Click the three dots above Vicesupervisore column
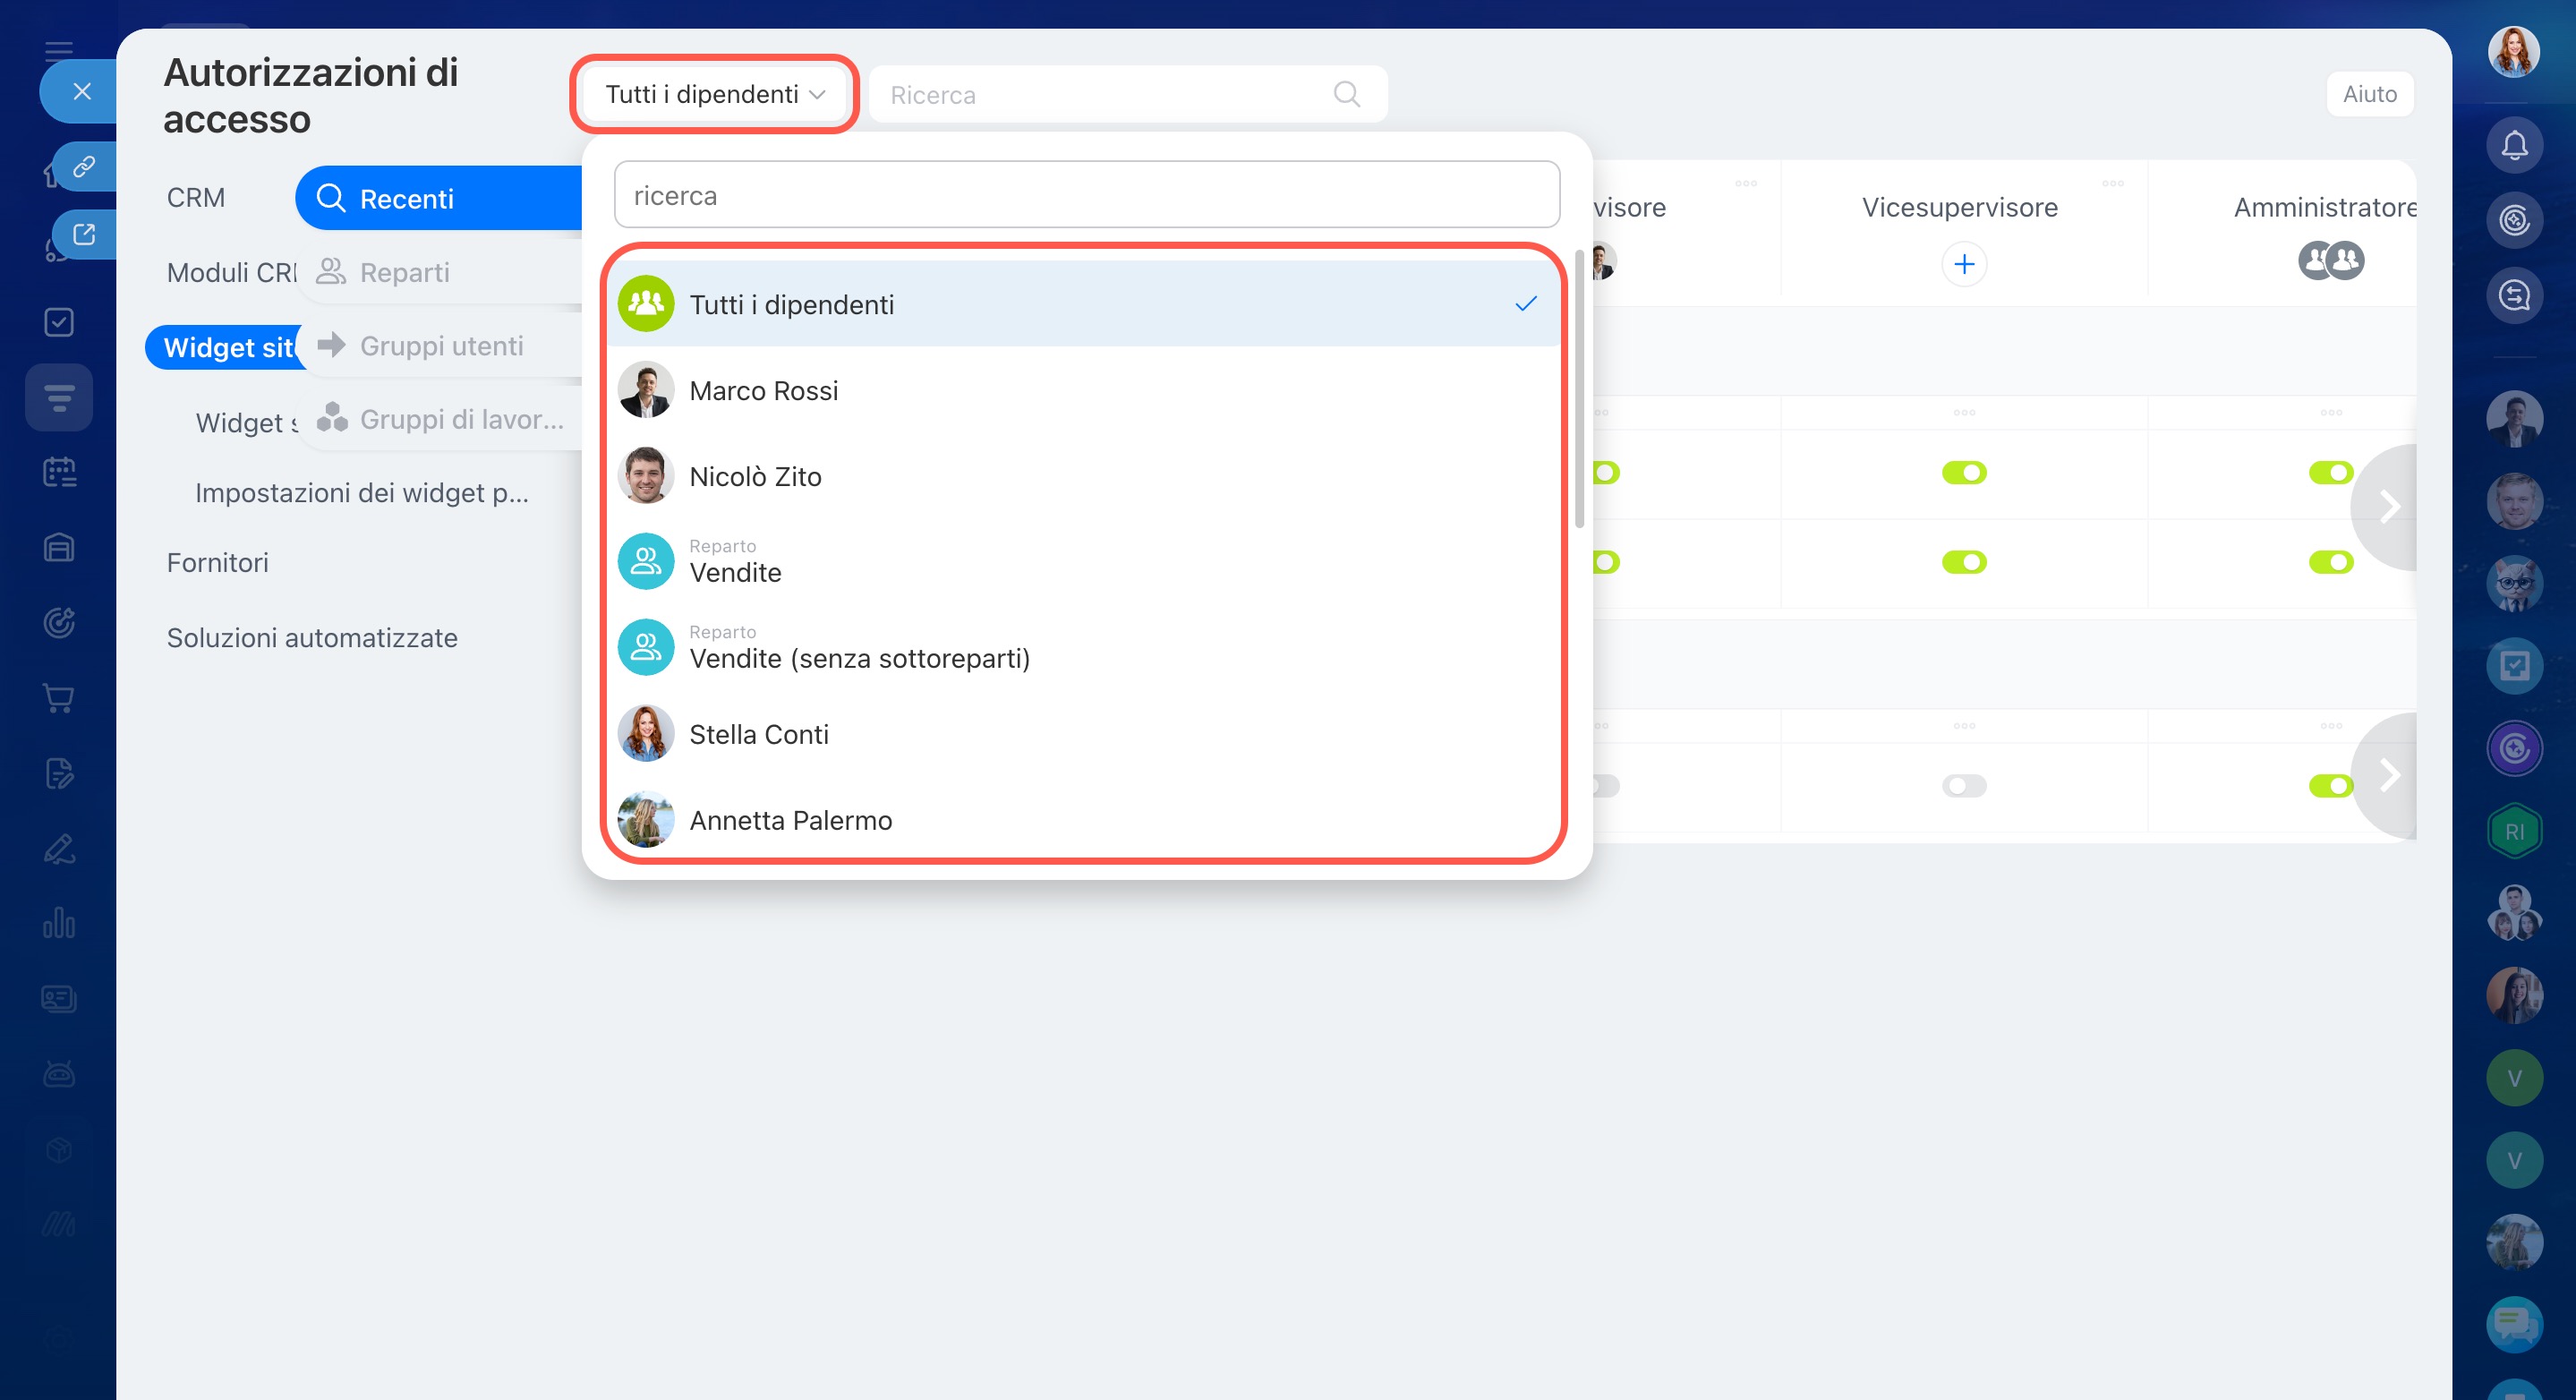The width and height of the screenshot is (2576, 1400). point(2112,184)
